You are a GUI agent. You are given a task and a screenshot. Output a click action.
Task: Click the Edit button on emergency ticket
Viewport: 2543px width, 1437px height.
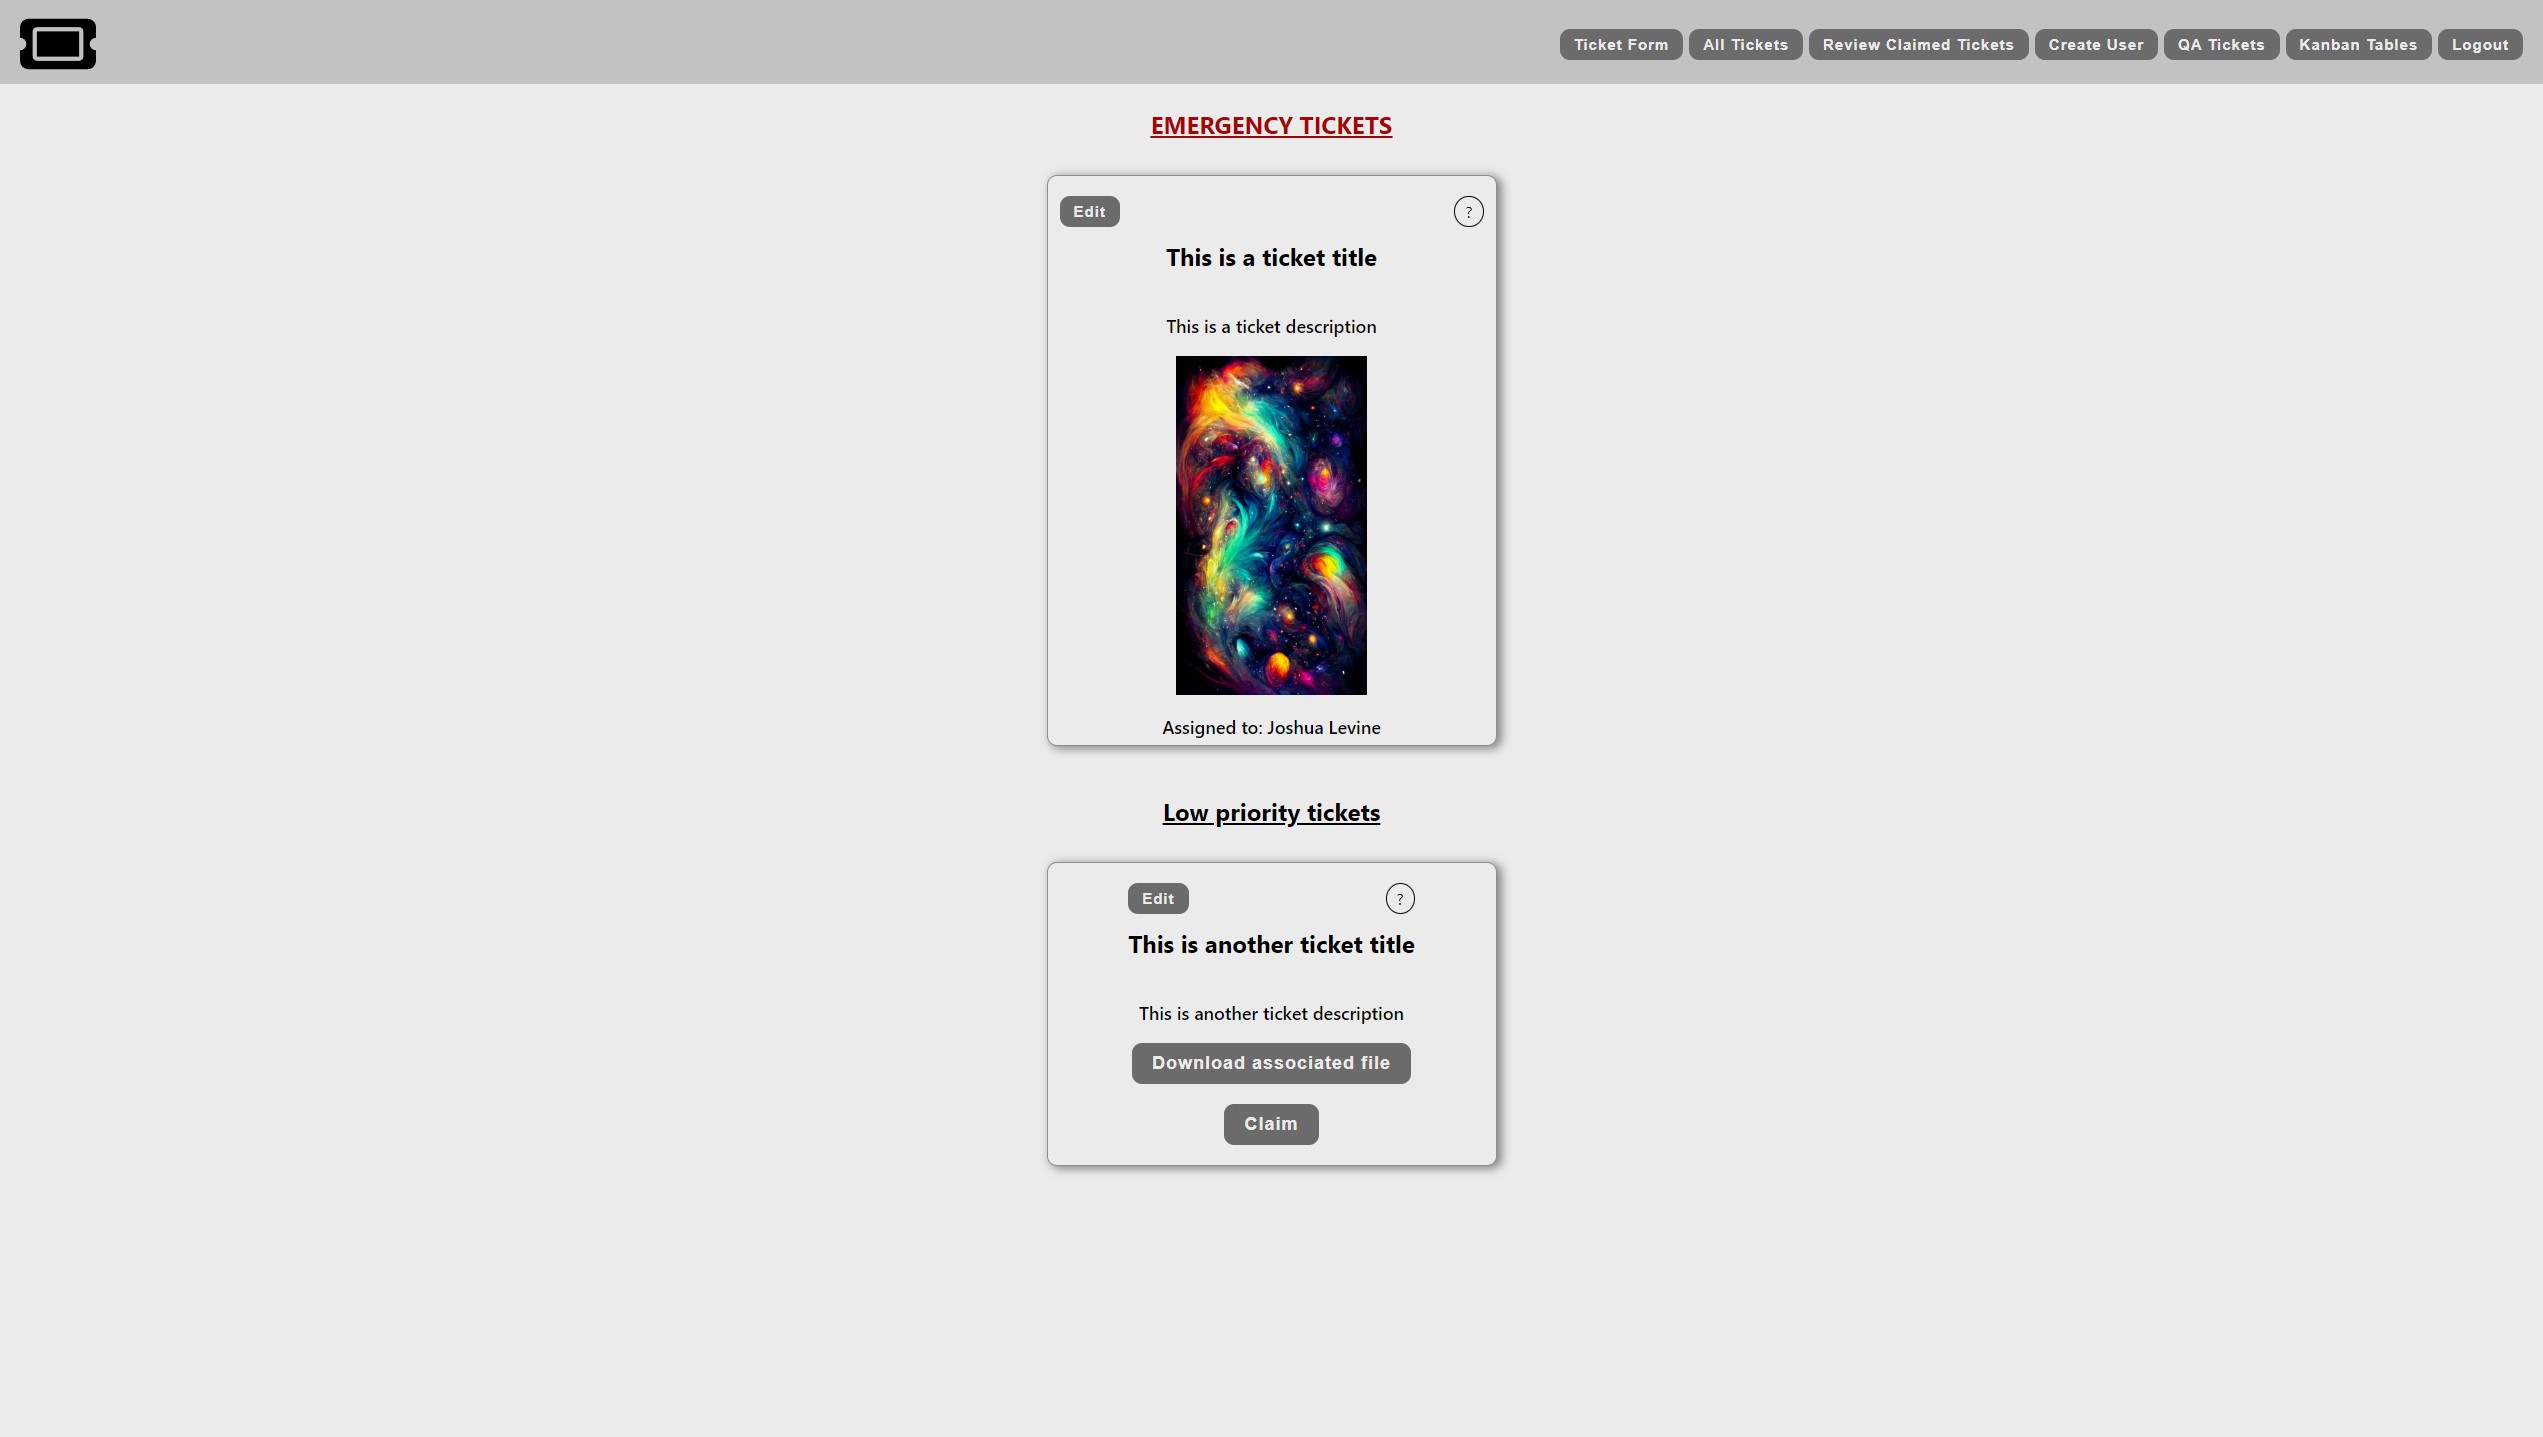coord(1090,211)
